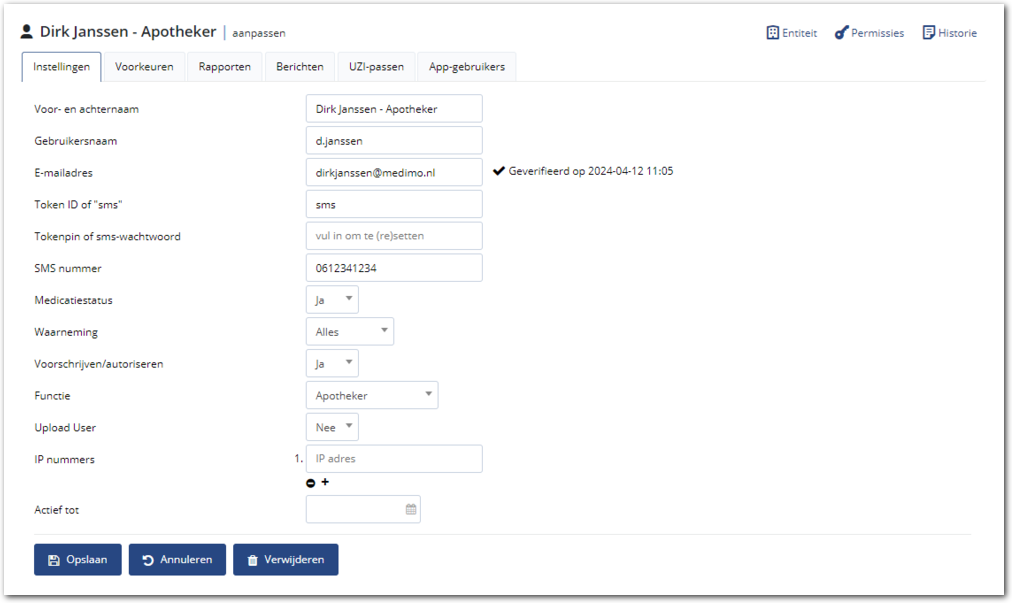Image resolution: width=1012 pixels, height=603 pixels.
Task: Delete user with the Verwijderen button
Action: (x=285, y=560)
